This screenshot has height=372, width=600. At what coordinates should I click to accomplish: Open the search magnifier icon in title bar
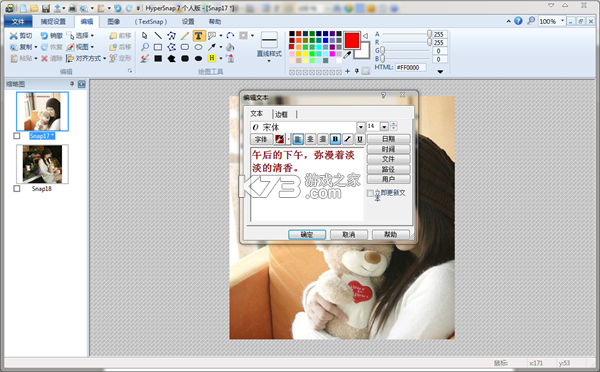[531, 21]
